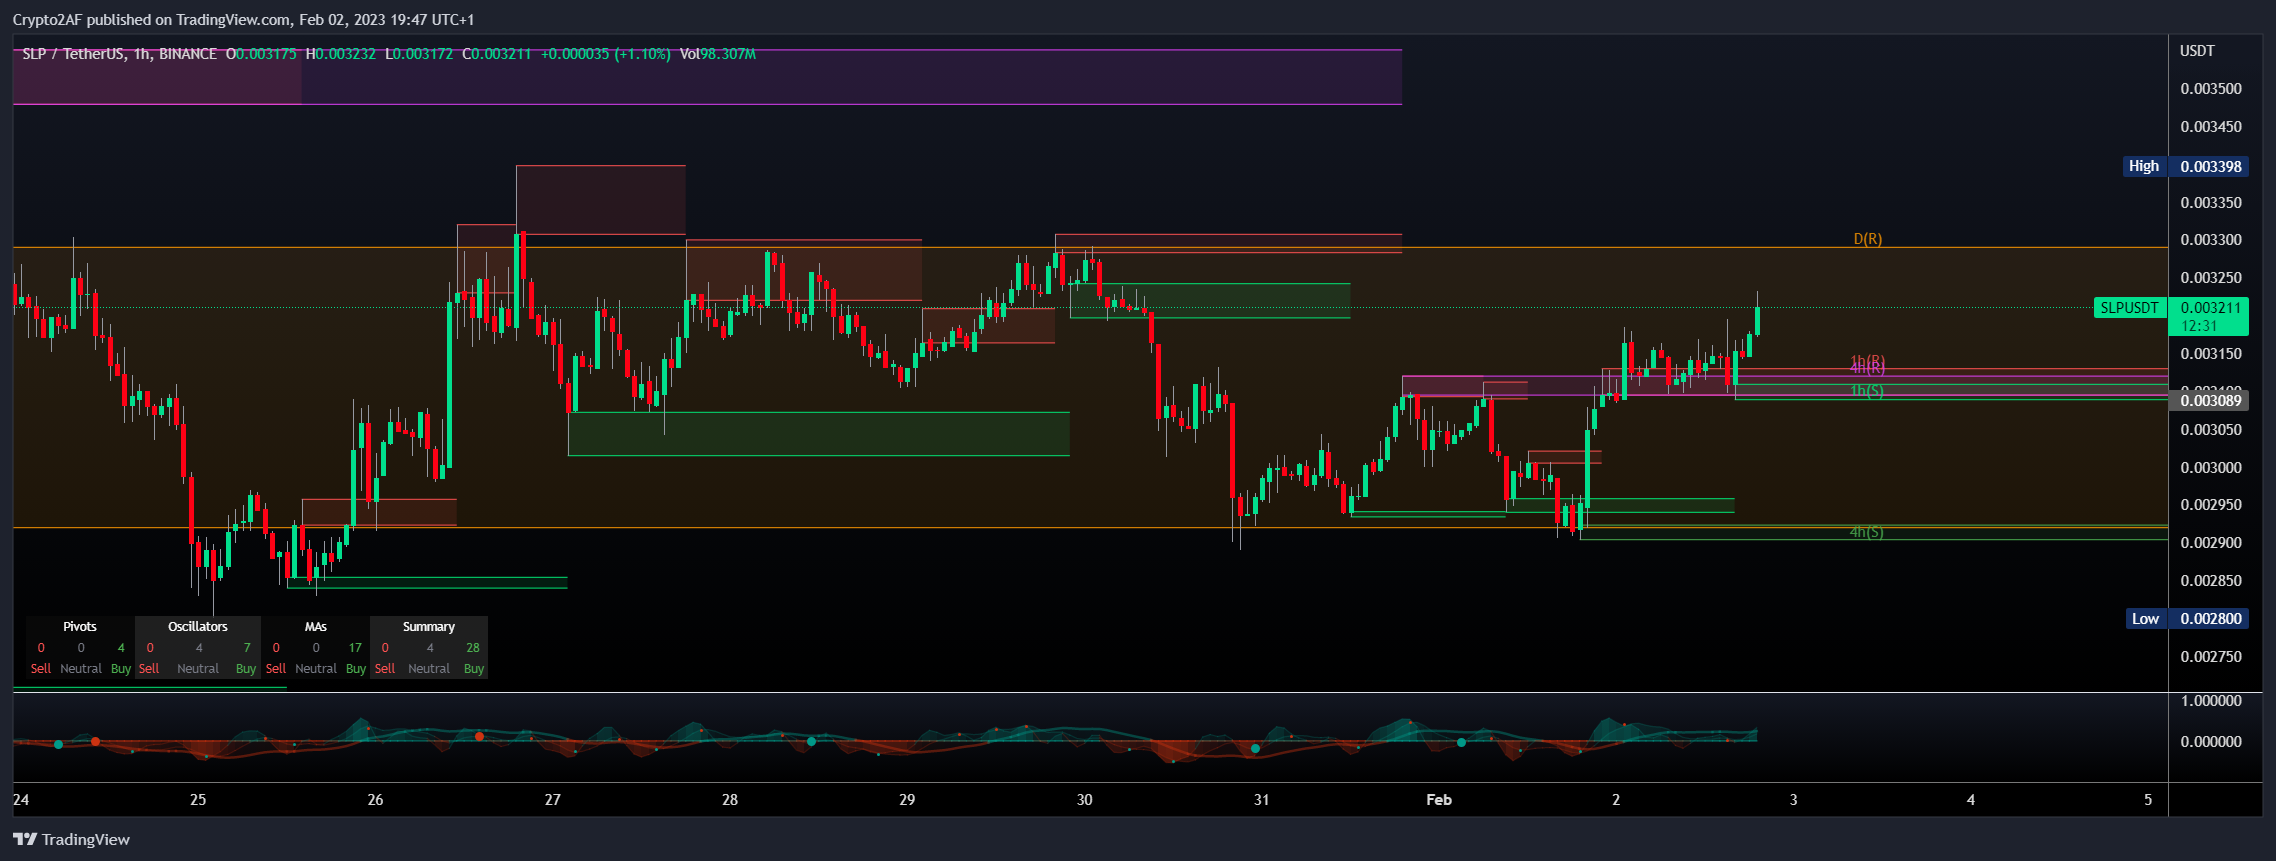
Task: Click the 0.002750 price axis tick
Action: 2211,657
